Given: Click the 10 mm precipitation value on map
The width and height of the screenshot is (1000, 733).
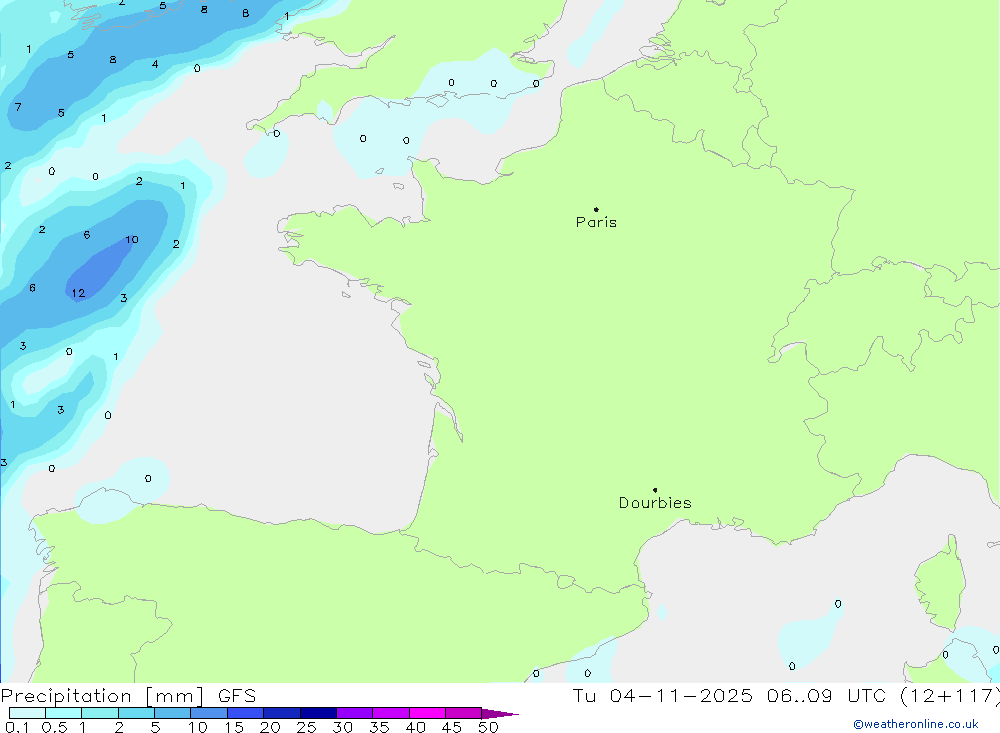Looking at the screenshot, I should [131, 239].
